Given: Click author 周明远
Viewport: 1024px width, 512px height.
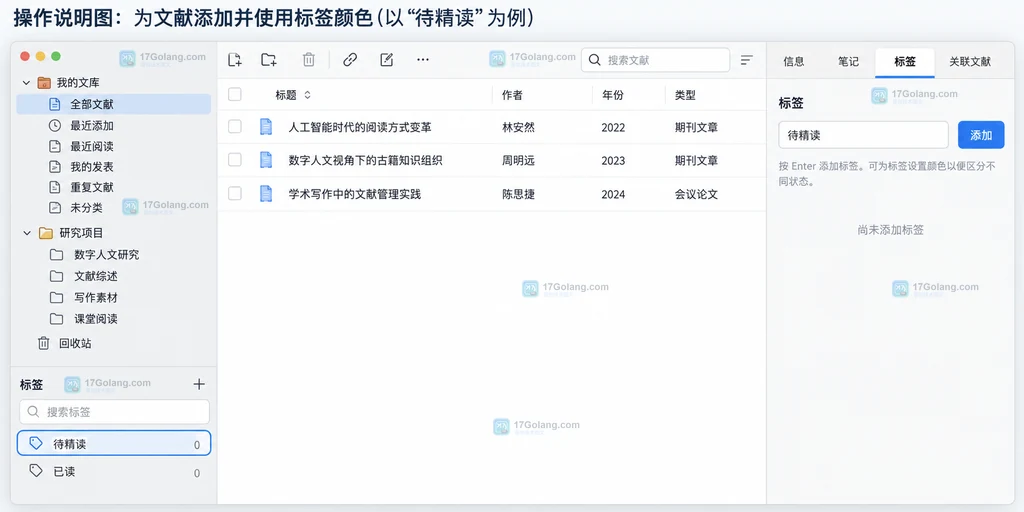Looking at the screenshot, I should click(x=518, y=161).
